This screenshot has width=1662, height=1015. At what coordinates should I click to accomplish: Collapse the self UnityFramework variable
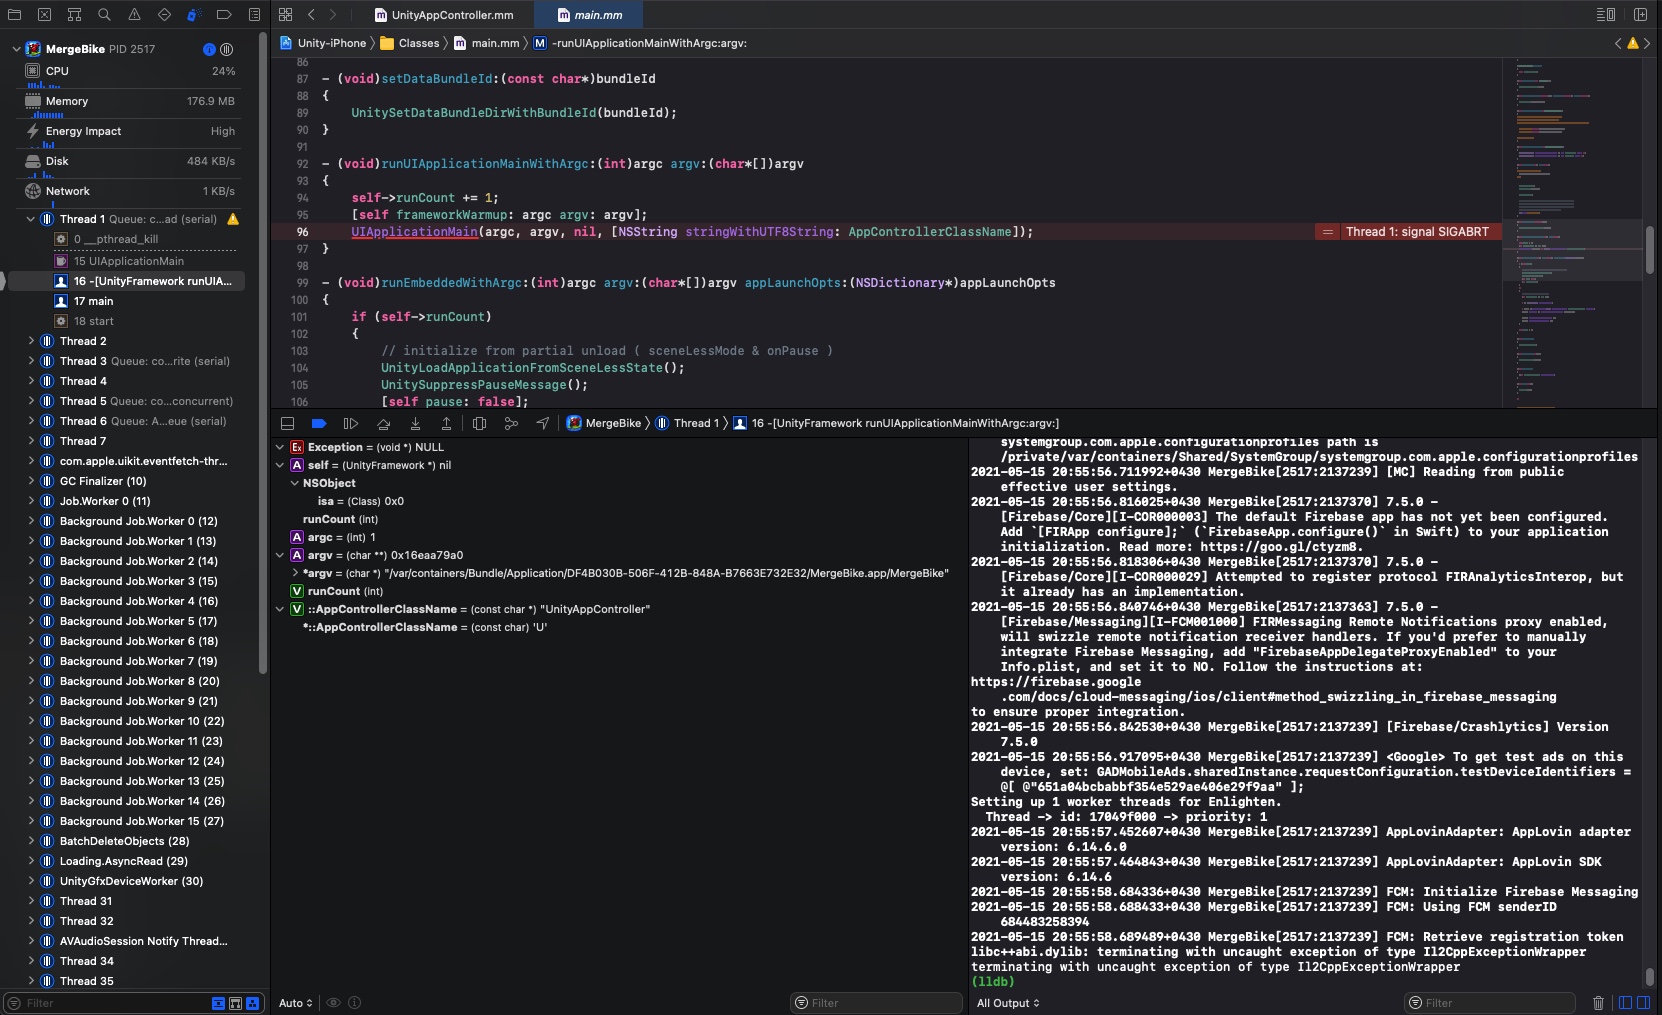(x=280, y=466)
